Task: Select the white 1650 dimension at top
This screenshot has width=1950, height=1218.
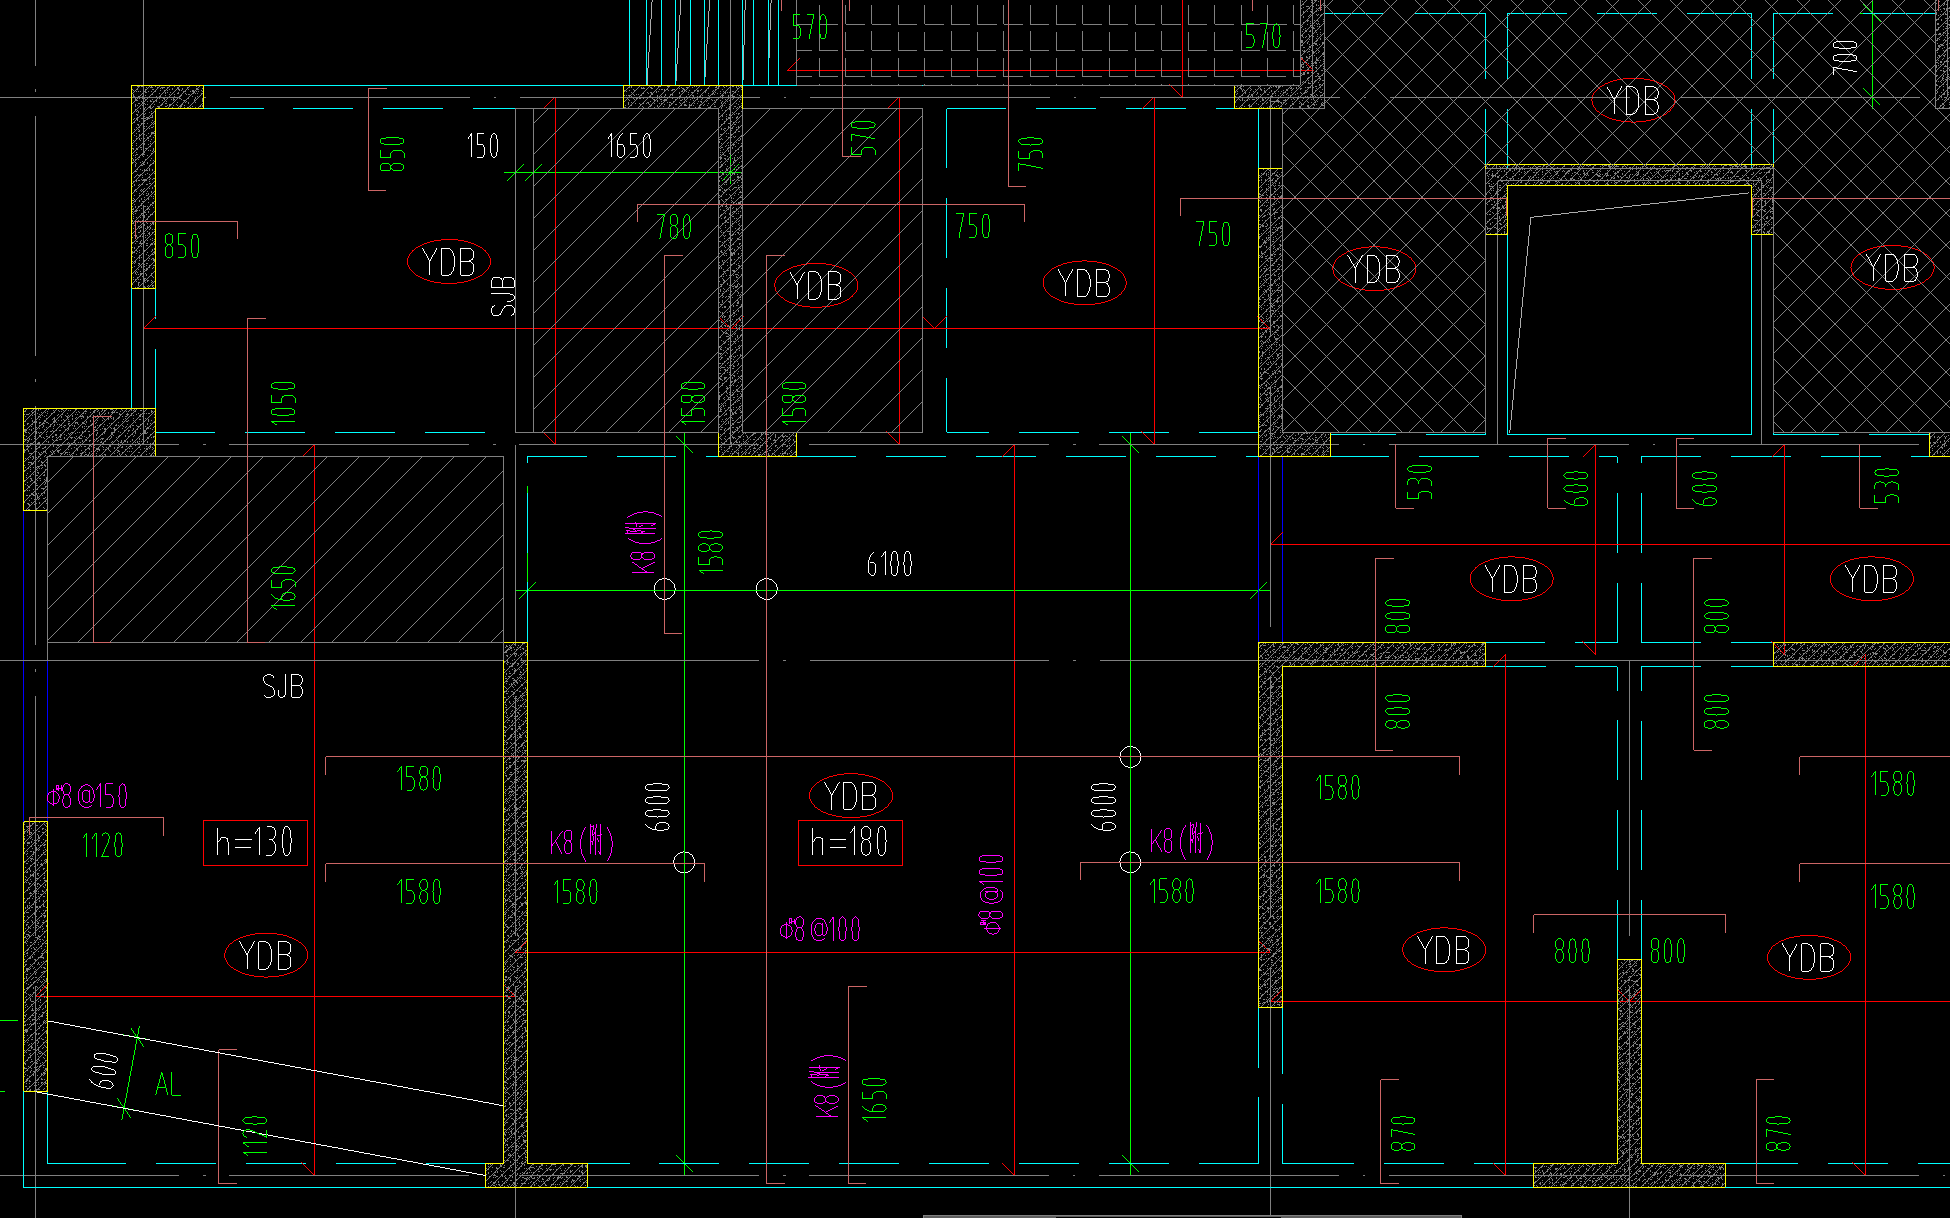Action: point(629,147)
